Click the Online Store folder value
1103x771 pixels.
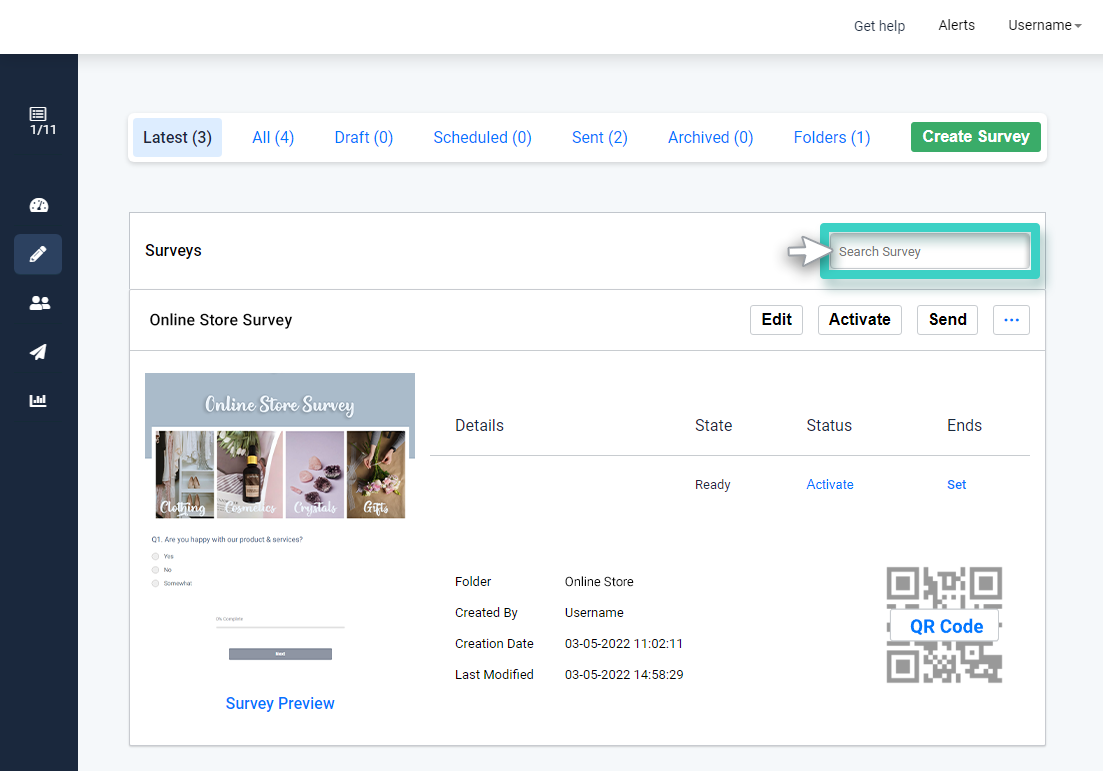(x=599, y=582)
